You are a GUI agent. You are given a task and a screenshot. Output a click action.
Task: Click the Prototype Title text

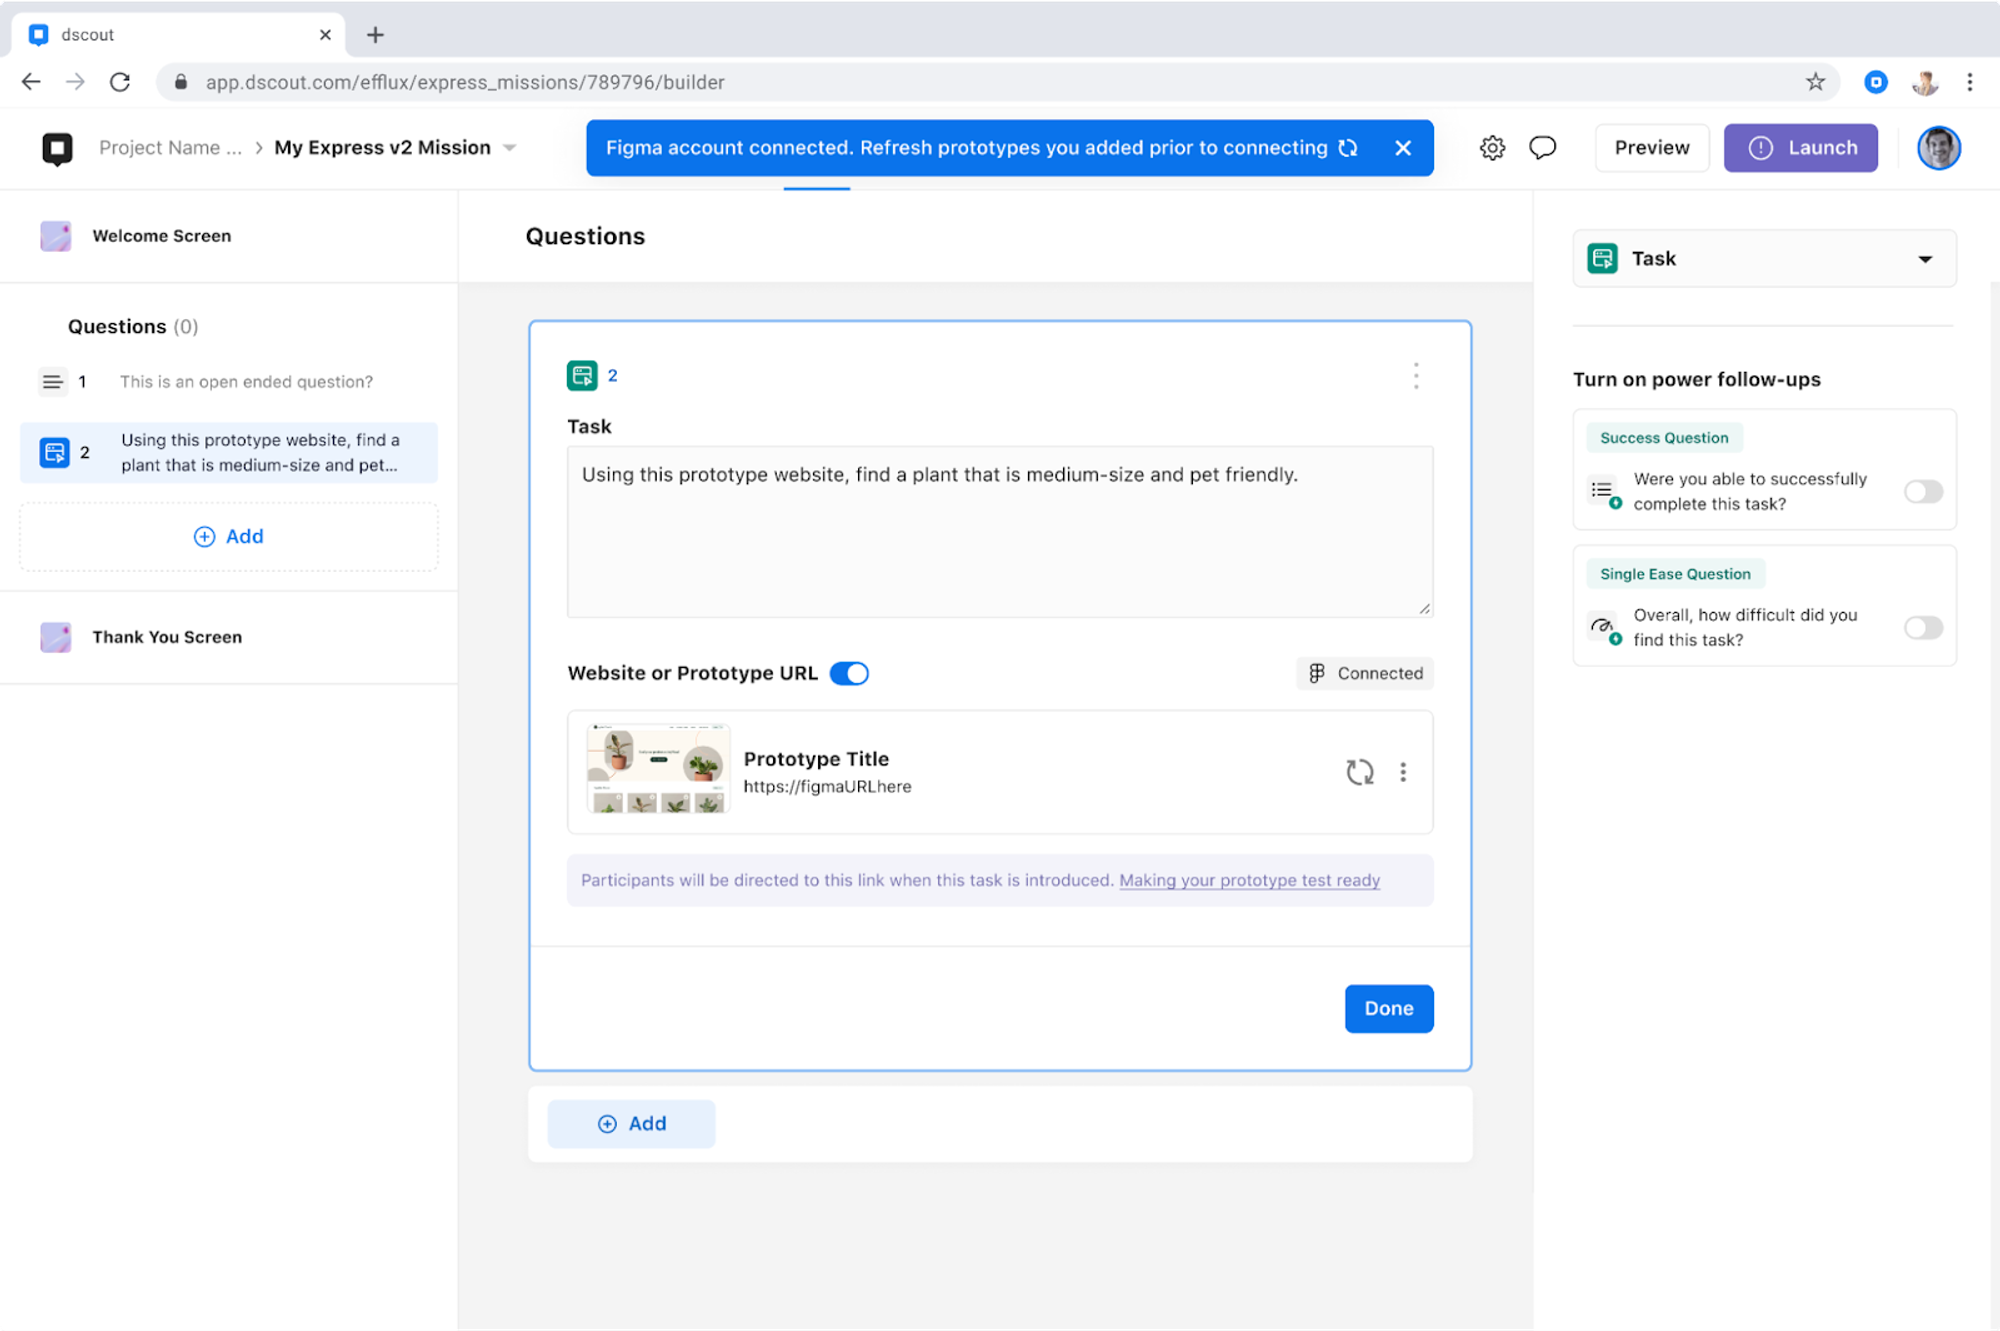(816, 759)
